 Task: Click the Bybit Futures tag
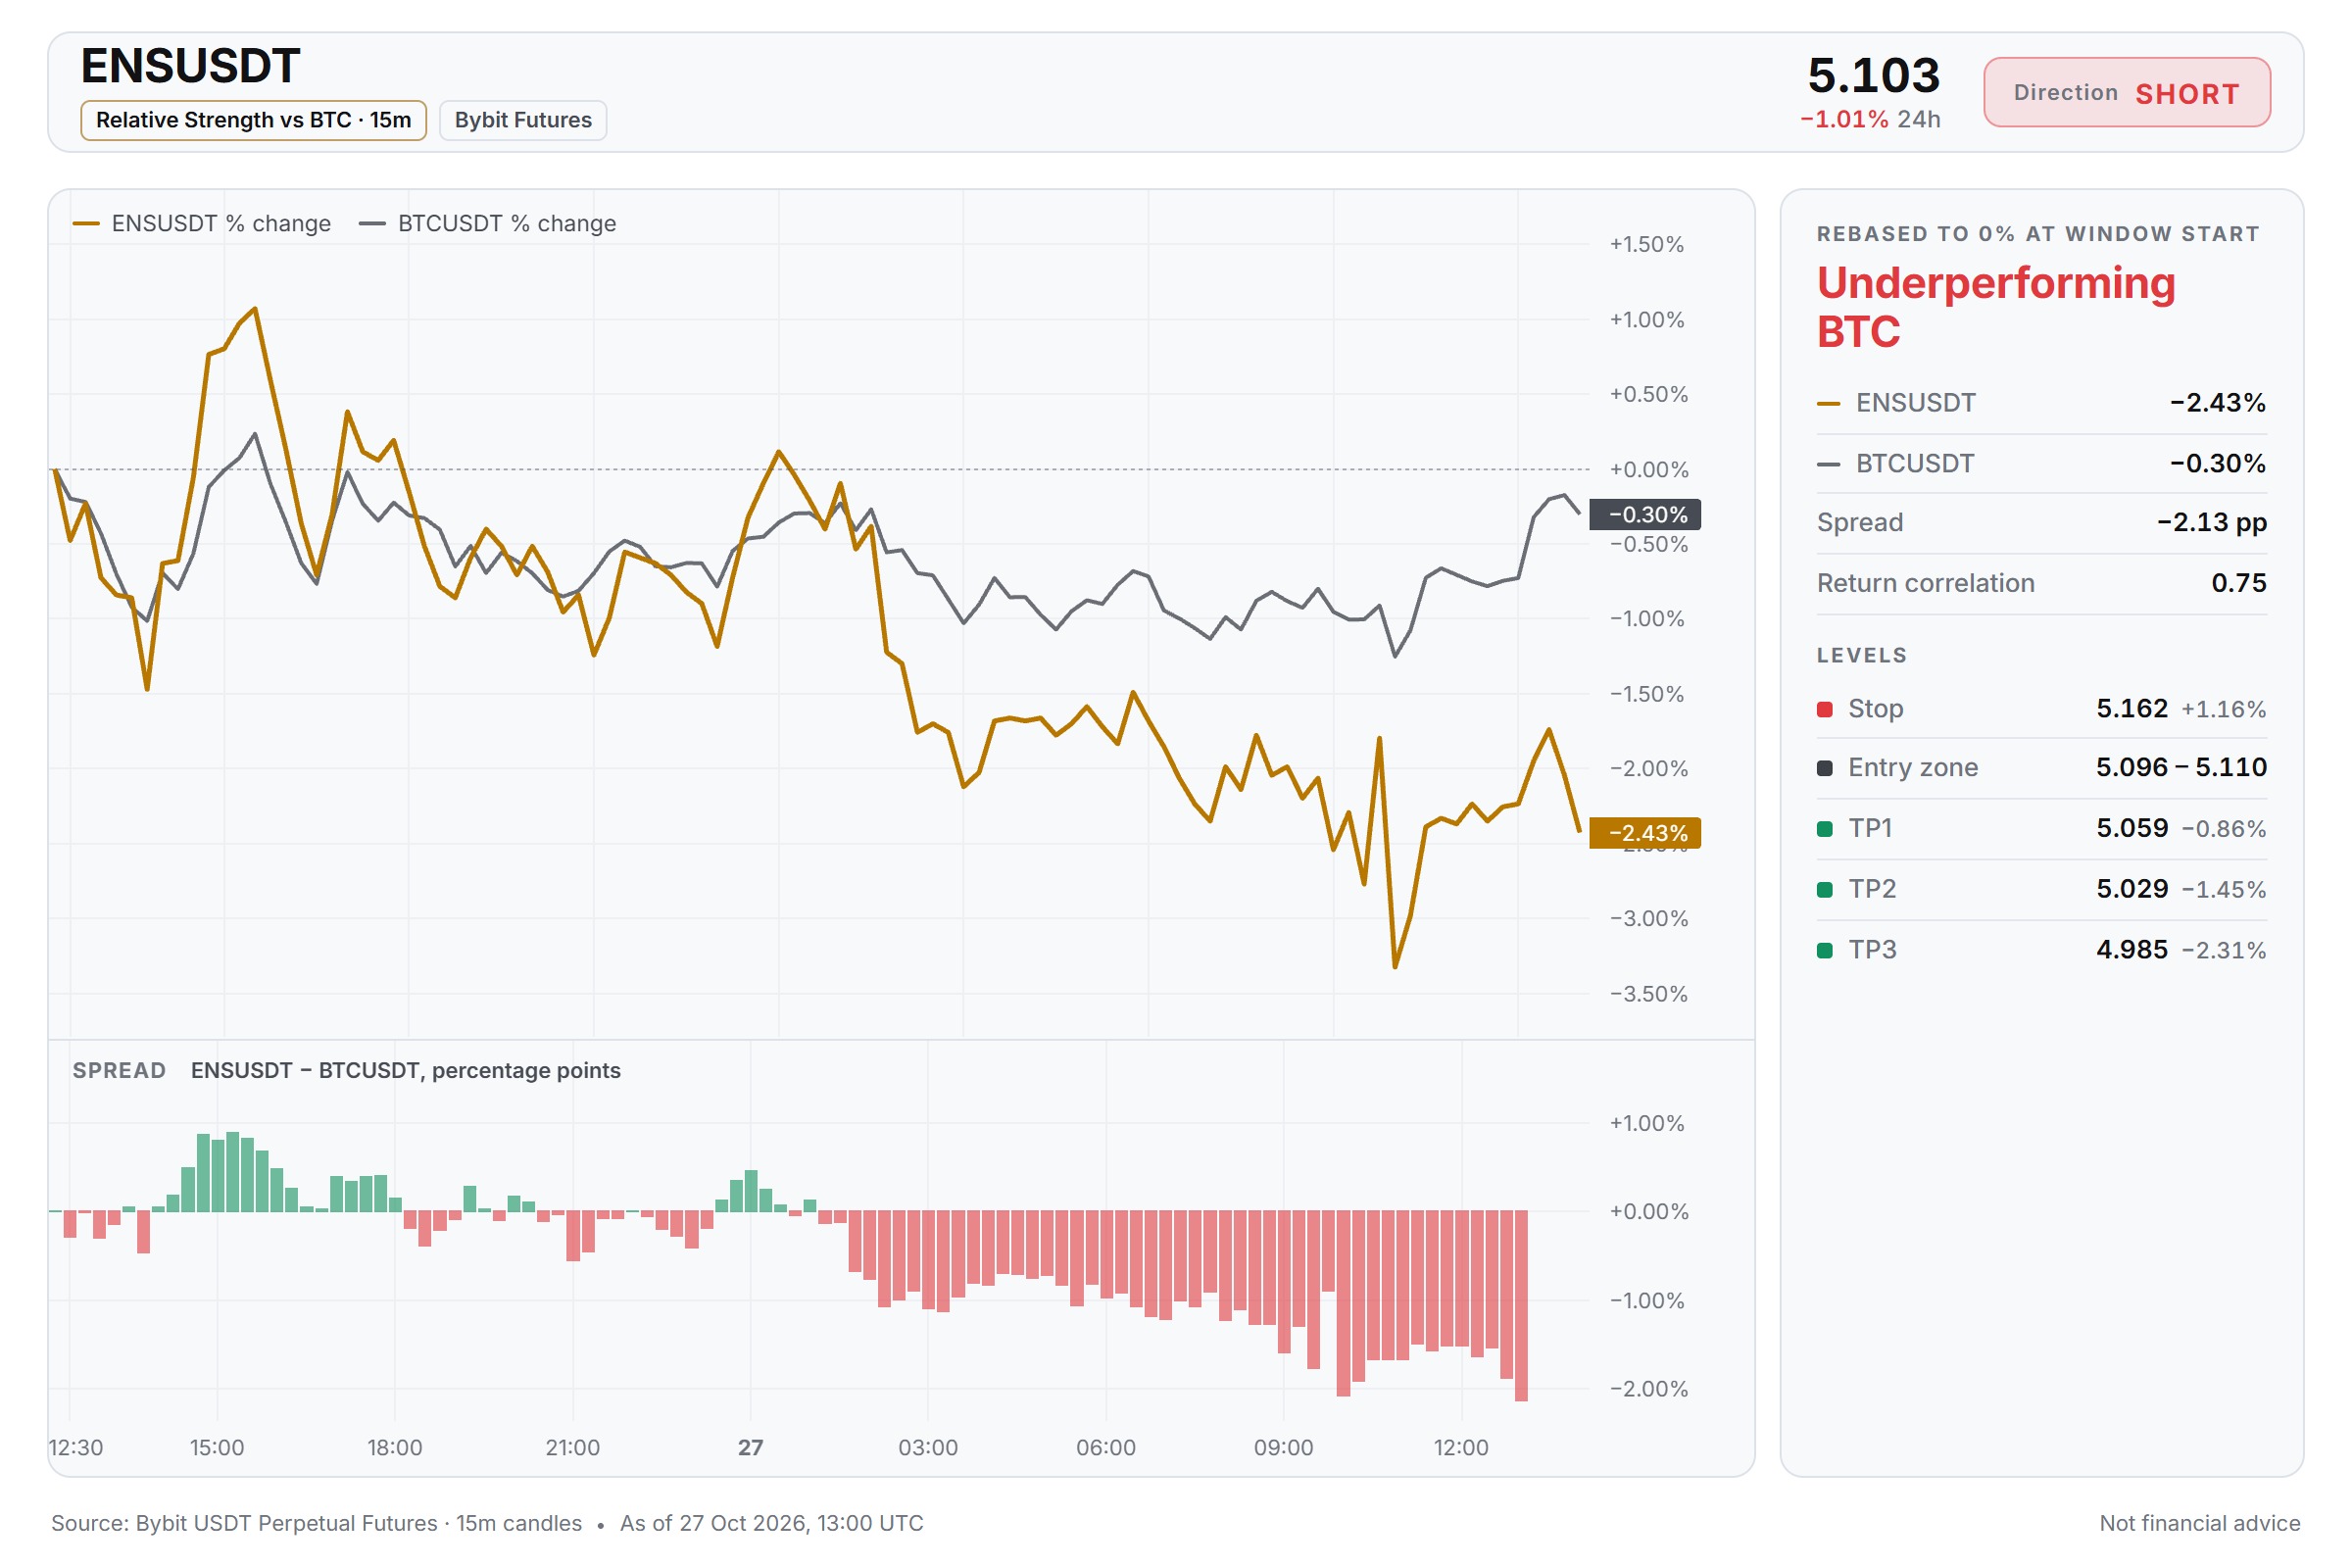[523, 120]
